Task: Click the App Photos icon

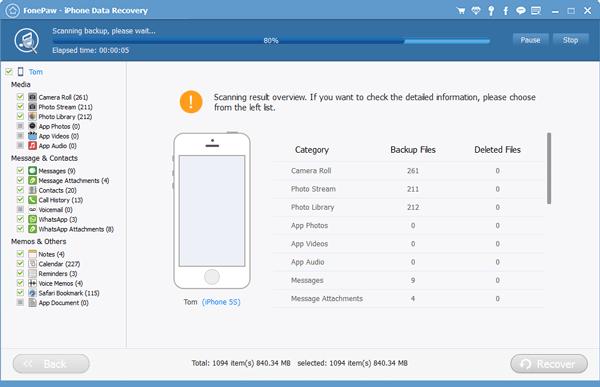Action: 33,126
